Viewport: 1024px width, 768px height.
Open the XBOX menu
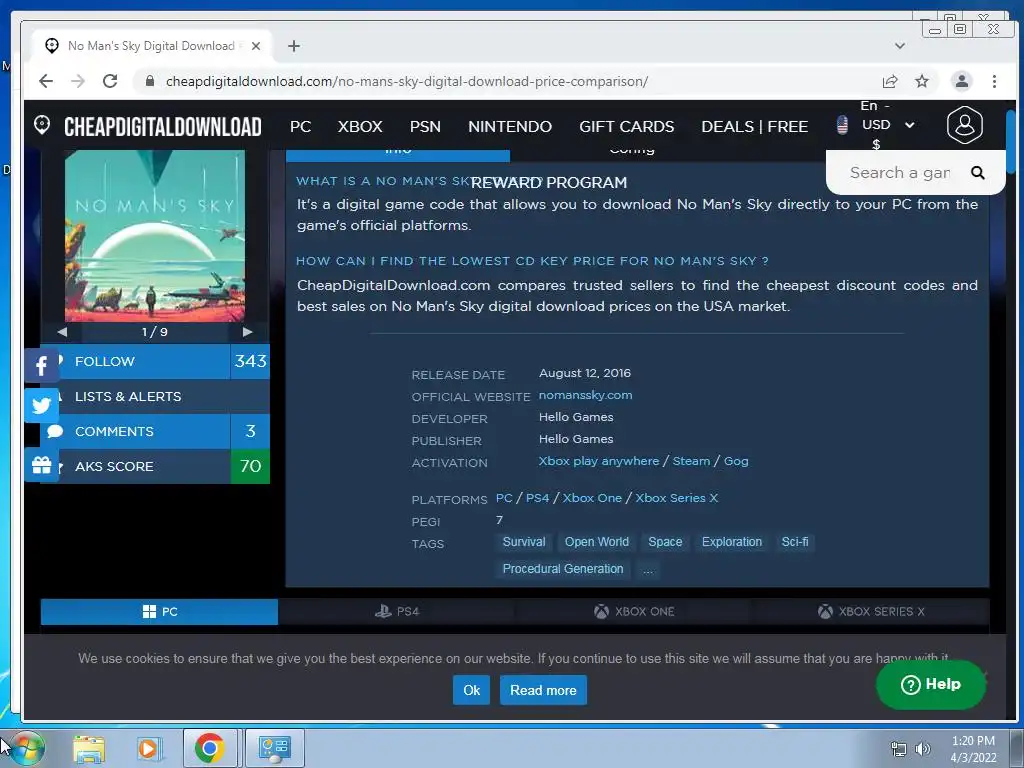pos(360,126)
